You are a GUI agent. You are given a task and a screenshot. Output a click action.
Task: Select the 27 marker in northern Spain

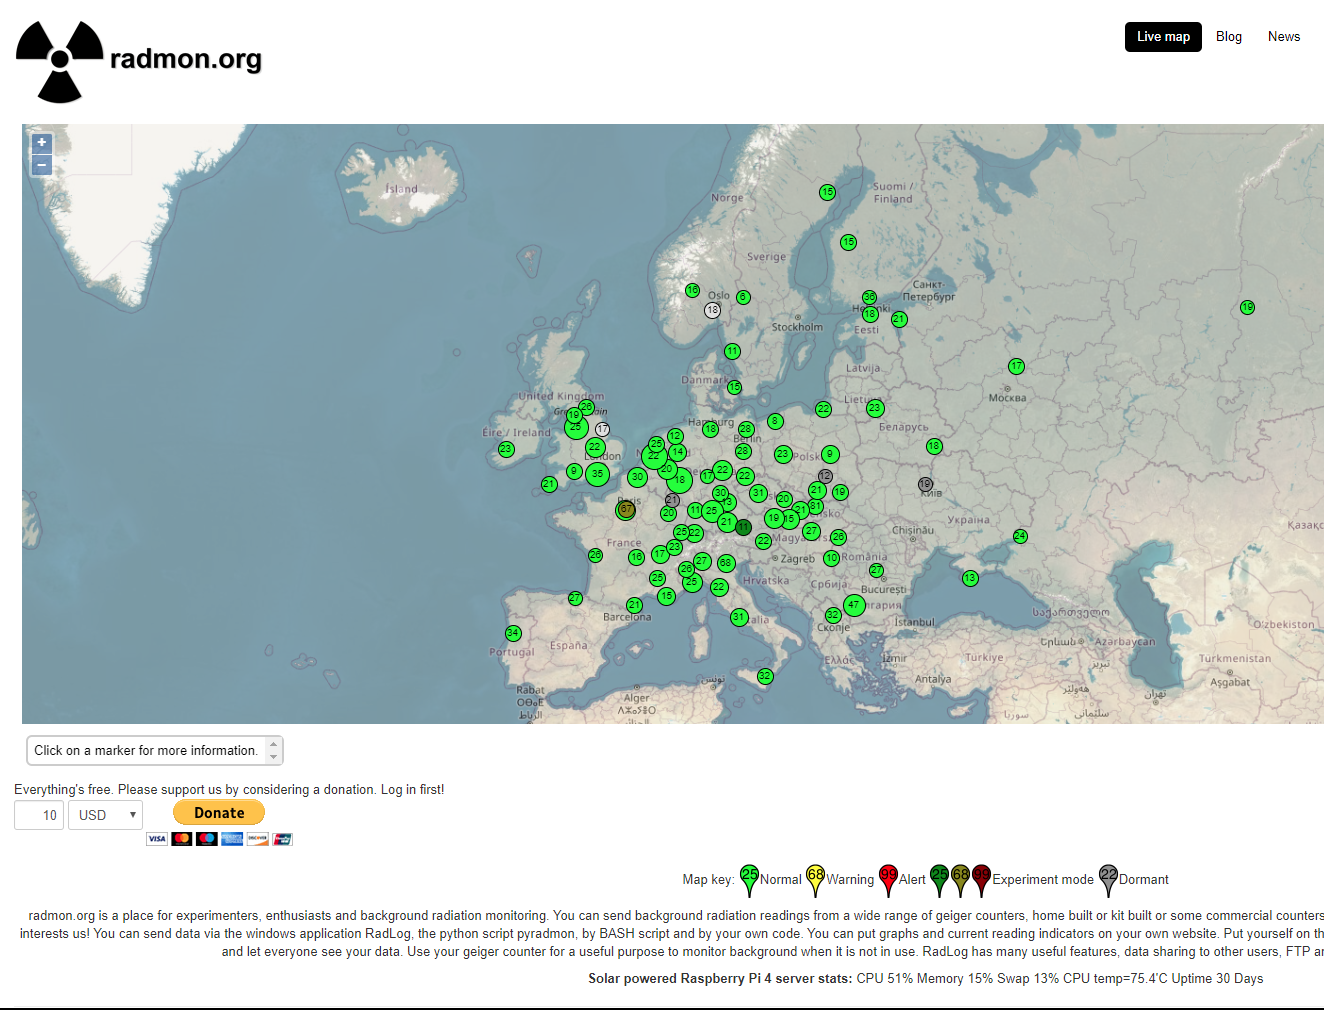click(x=575, y=598)
